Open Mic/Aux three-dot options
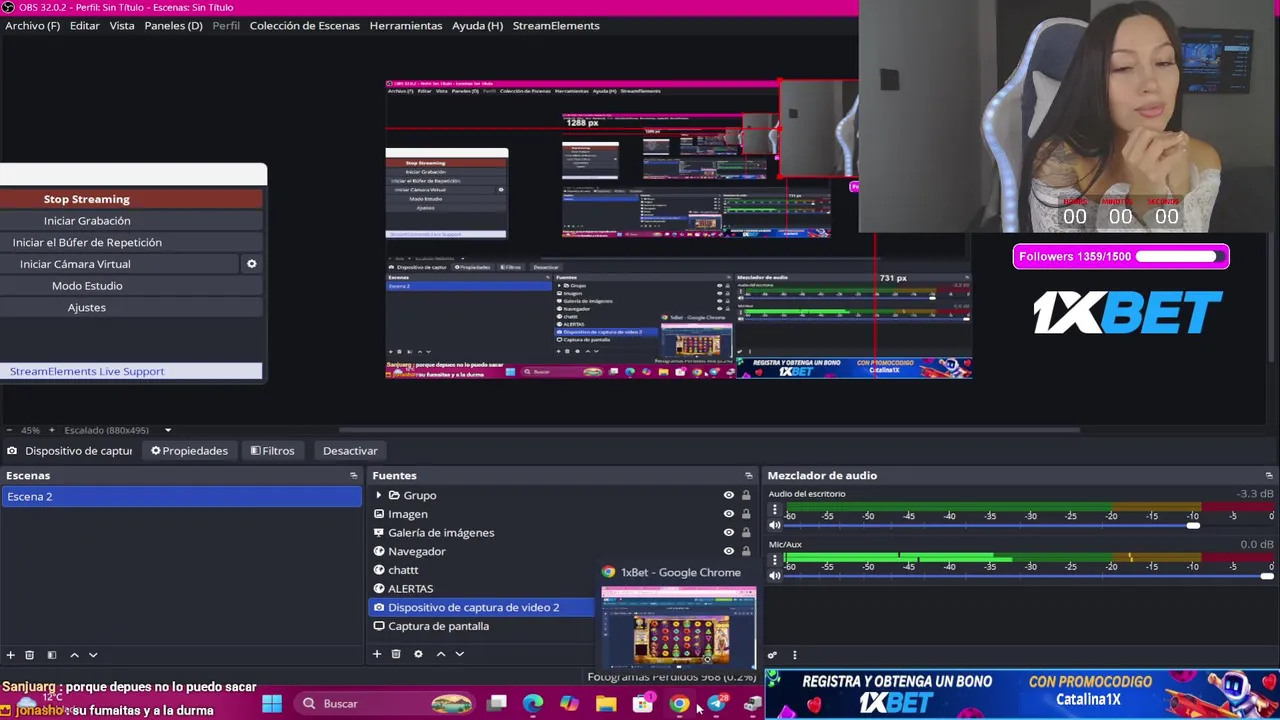 pyautogui.click(x=774, y=561)
